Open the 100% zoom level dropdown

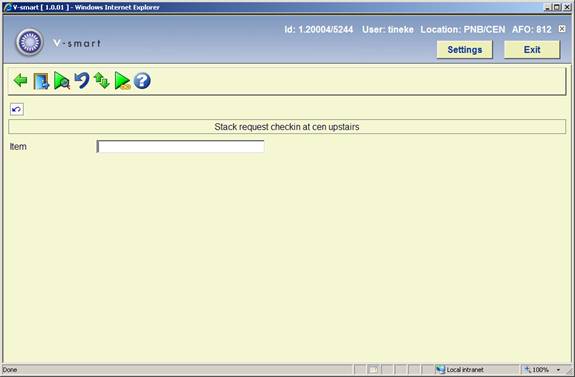pyautogui.click(x=558, y=370)
